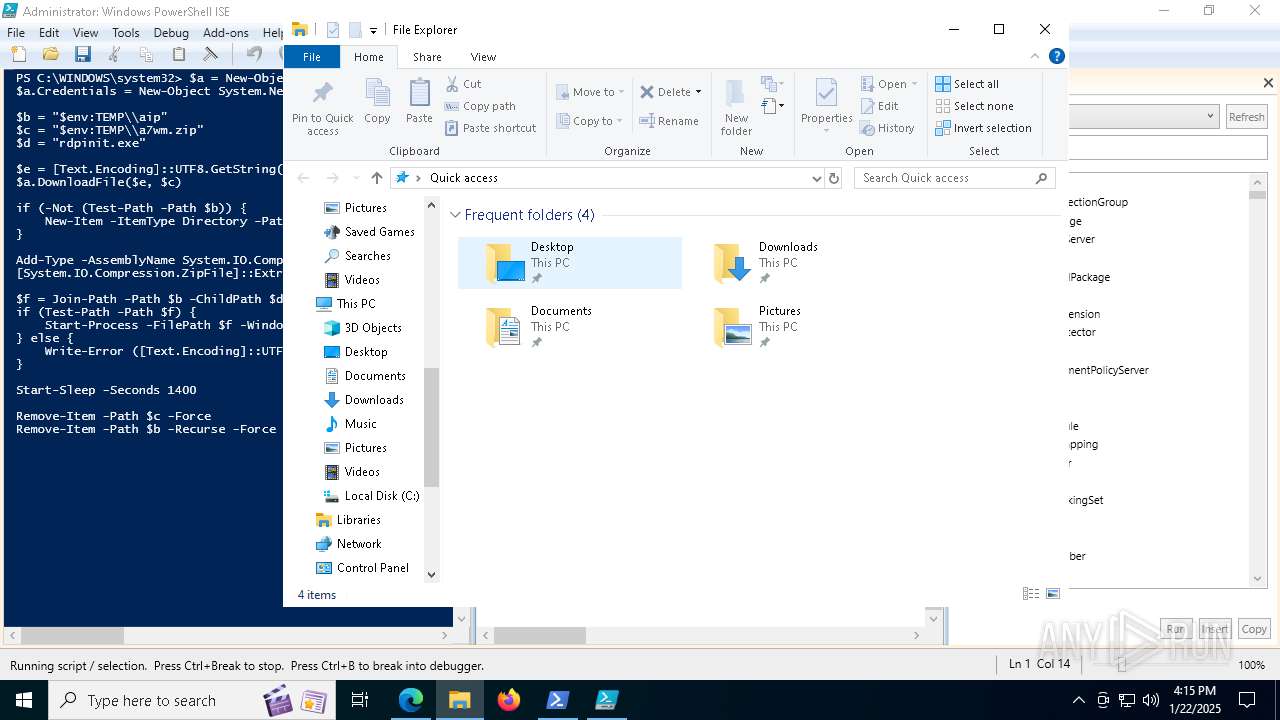Switch to the View ribbon tab

click(x=483, y=57)
